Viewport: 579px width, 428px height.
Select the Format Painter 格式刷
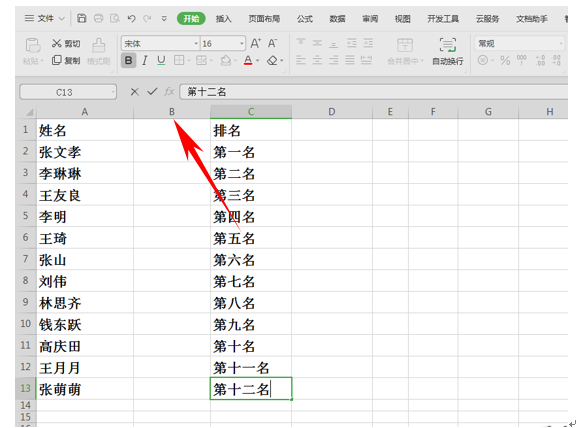(98, 51)
